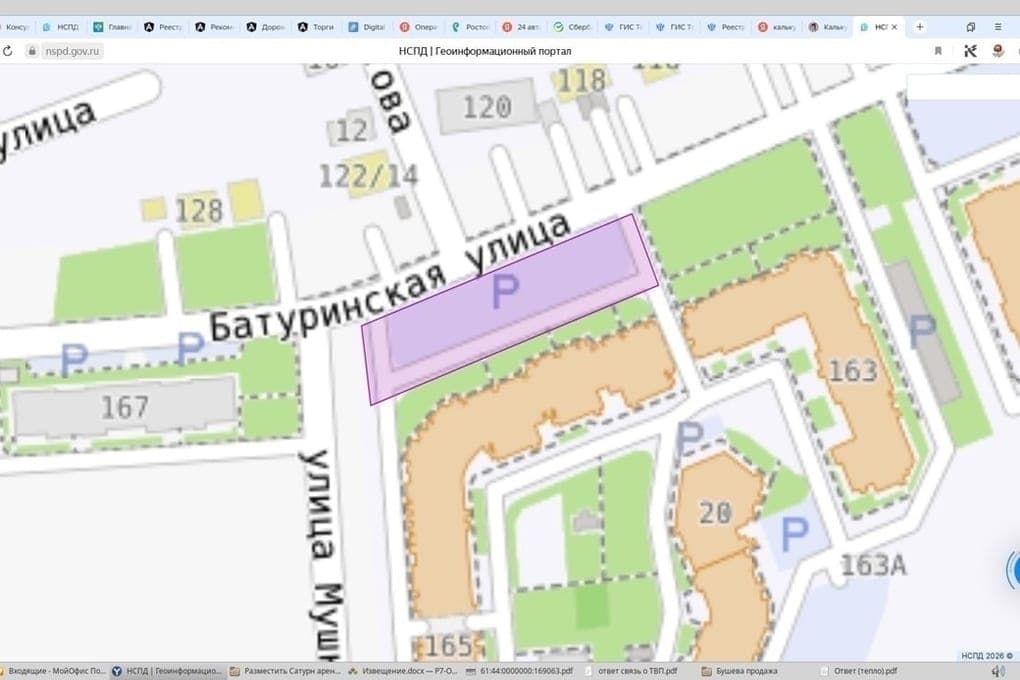Open the Извещение.docx taskbar item
The height and width of the screenshot is (680, 1020).
coord(403,671)
